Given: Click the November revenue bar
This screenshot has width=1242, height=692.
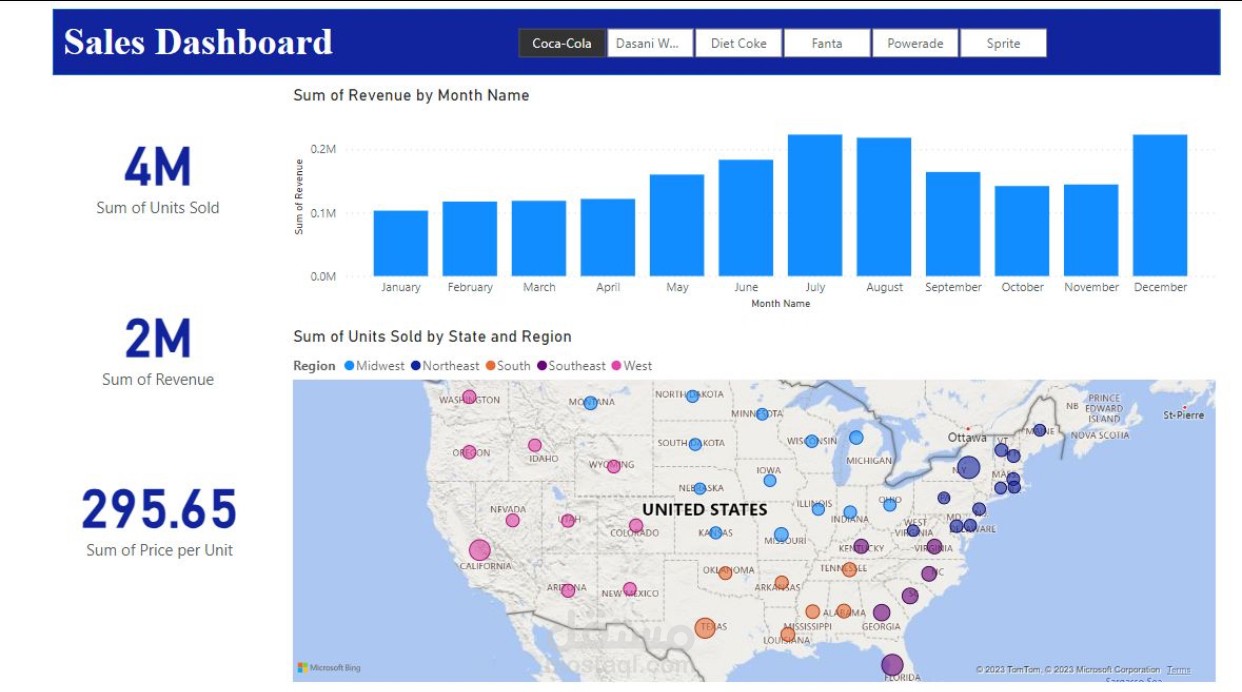Looking at the screenshot, I should pyautogui.click(x=1091, y=230).
